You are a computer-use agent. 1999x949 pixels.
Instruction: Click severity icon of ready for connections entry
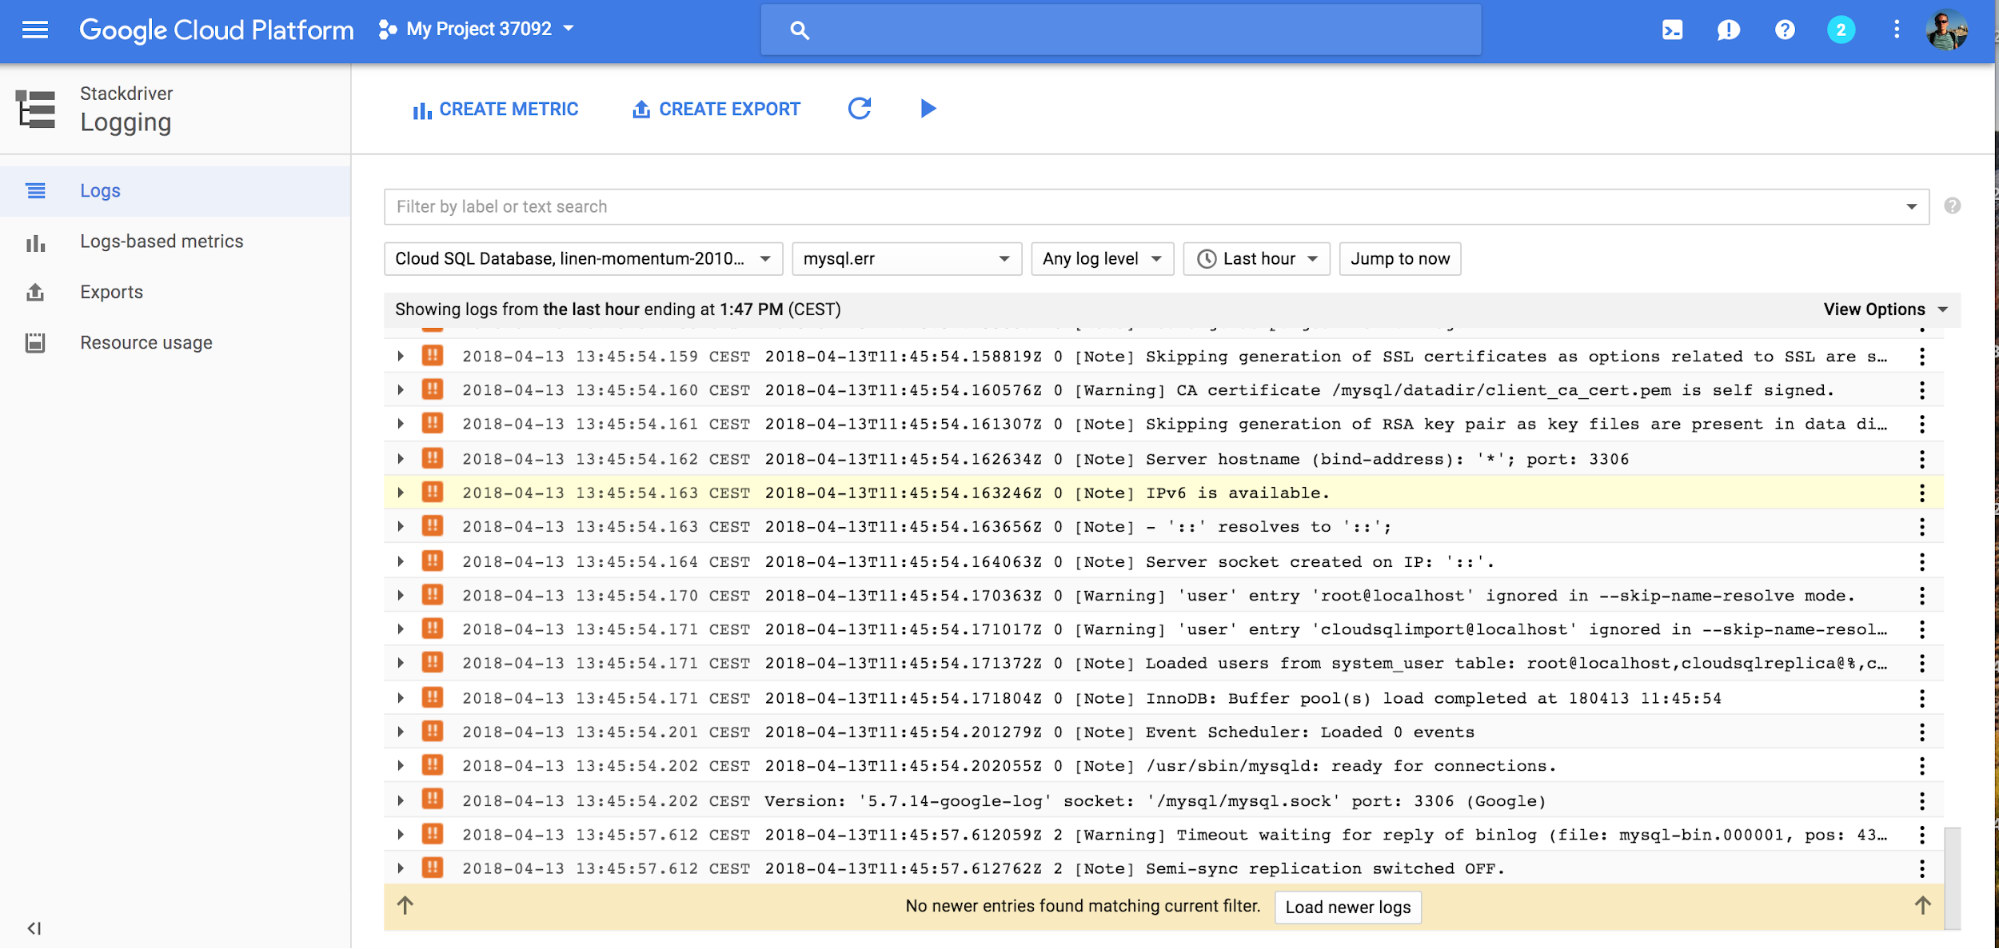(432, 765)
